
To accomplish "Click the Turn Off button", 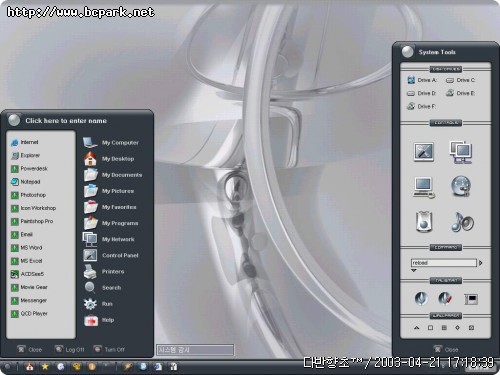I will (109, 349).
